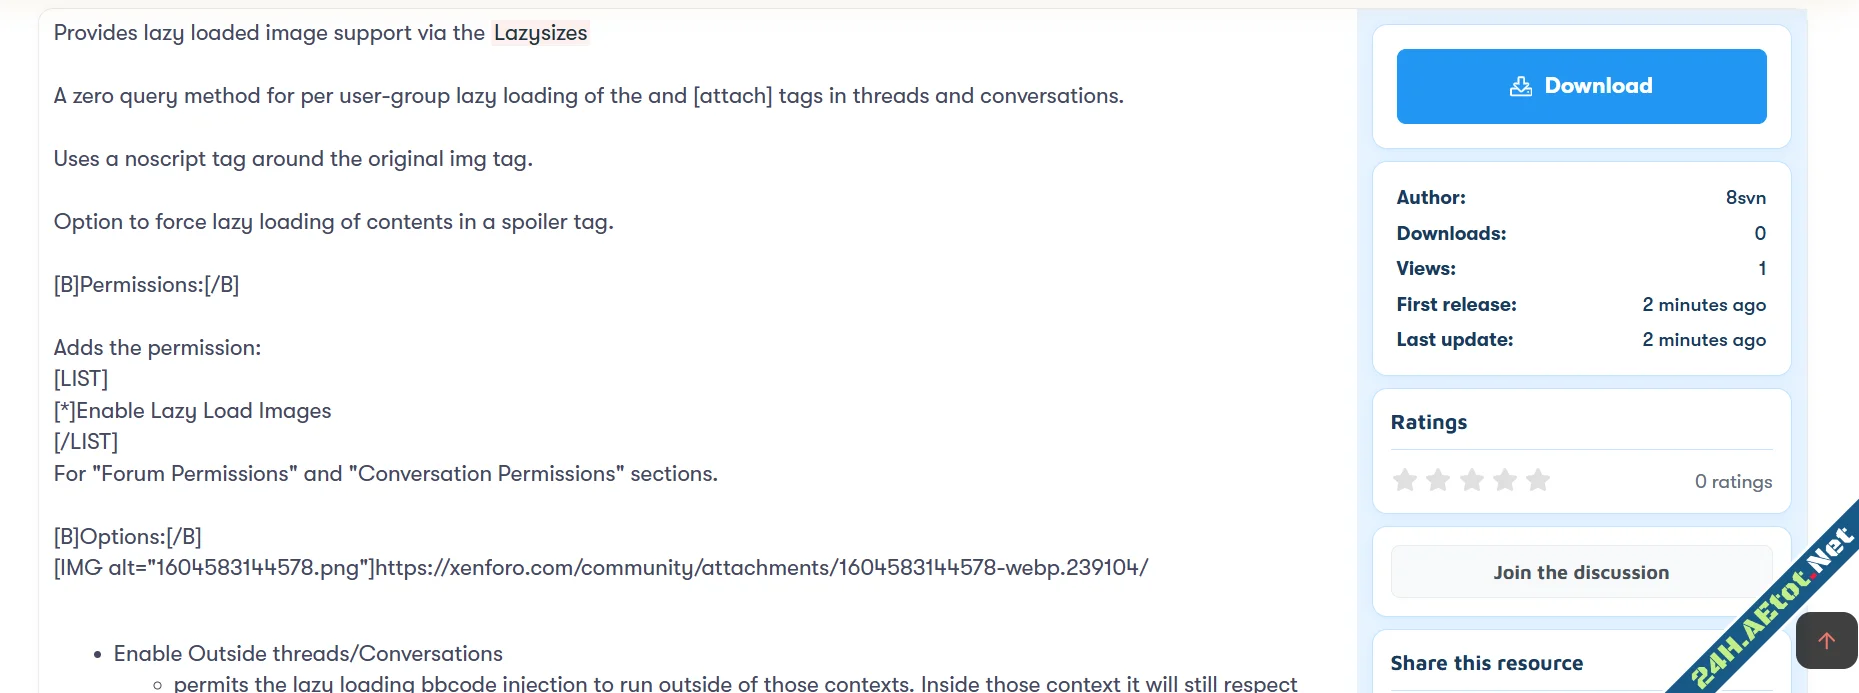
Task: Click the download tray icon
Action: point(1520,87)
